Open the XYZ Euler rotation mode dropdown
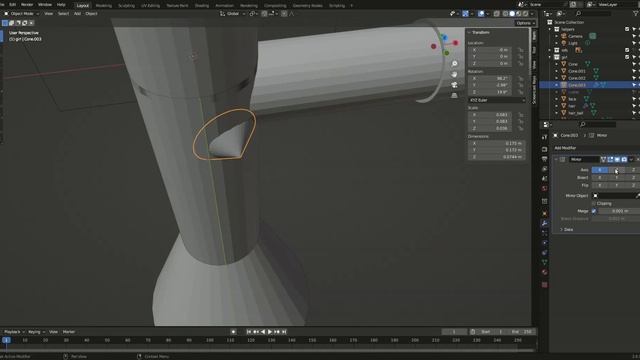The height and width of the screenshot is (360, 640). [497, 100]
